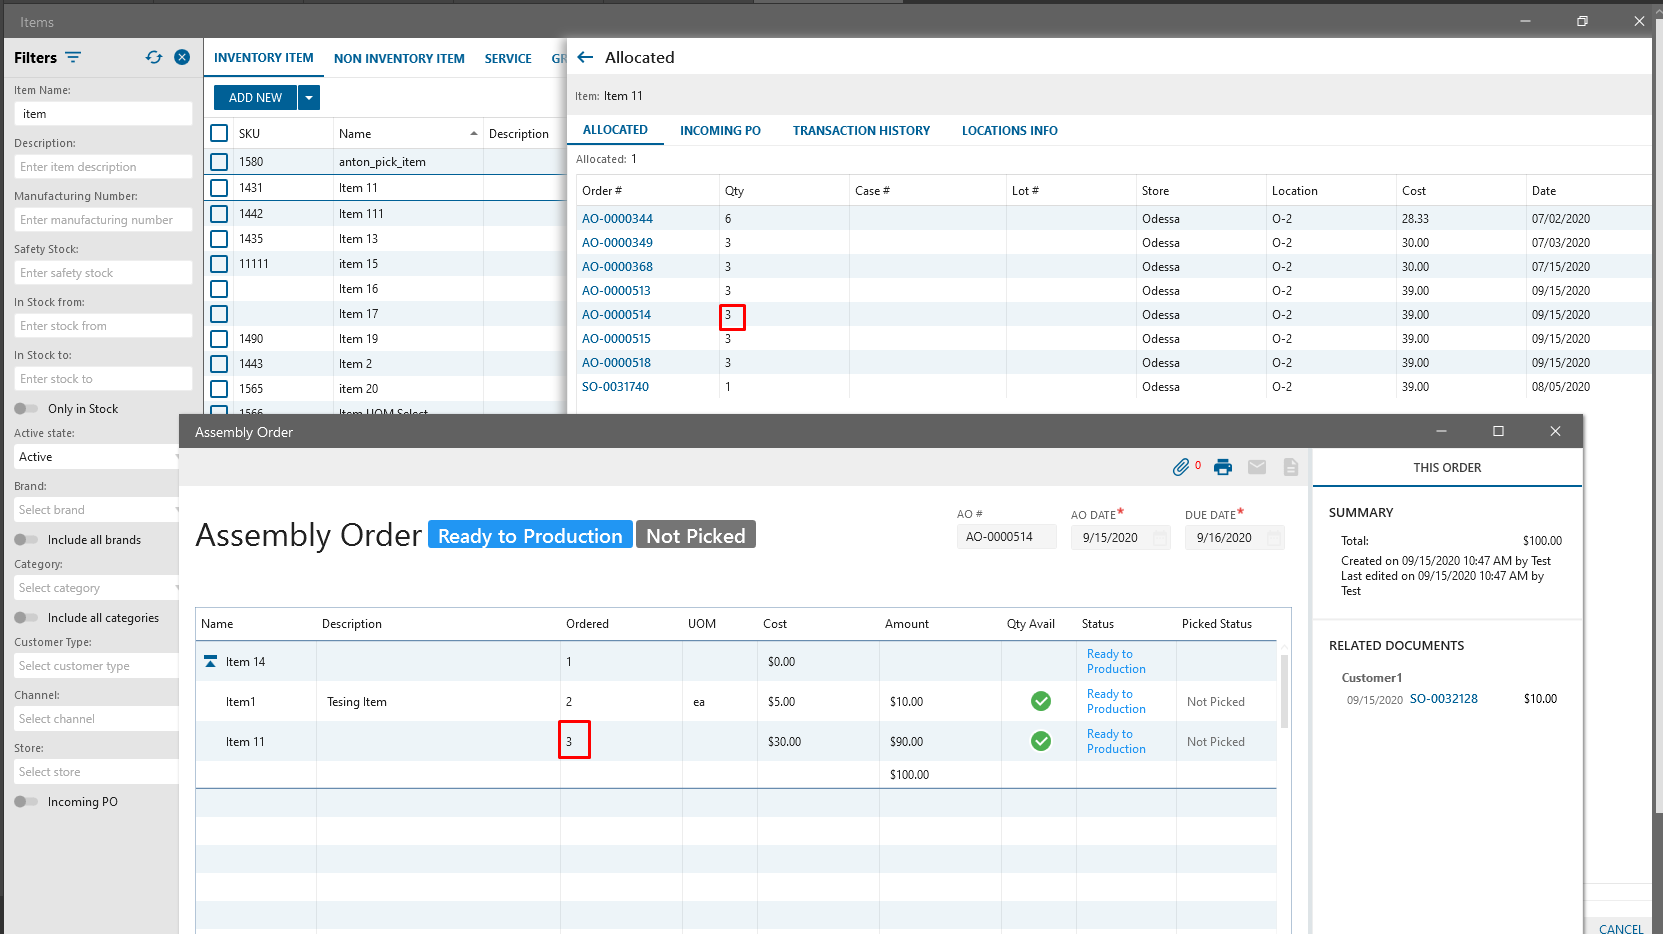
Task: Click the email envelope icon
Action: pyautogui.click(x=1257, y=467)
